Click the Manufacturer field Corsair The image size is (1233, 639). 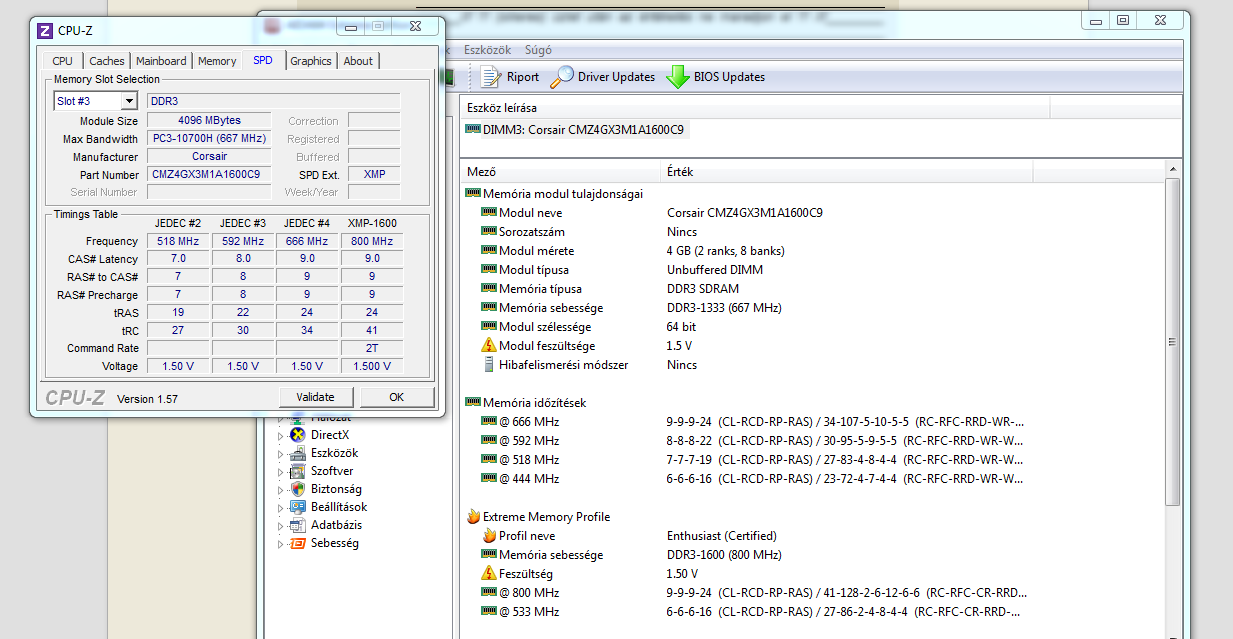[x=209, y=156]
